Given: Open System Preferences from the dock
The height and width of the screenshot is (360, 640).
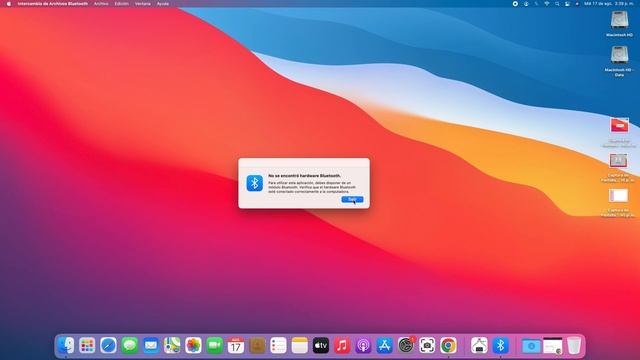Looking at the screenshot, I should click(x=406, y=346).
